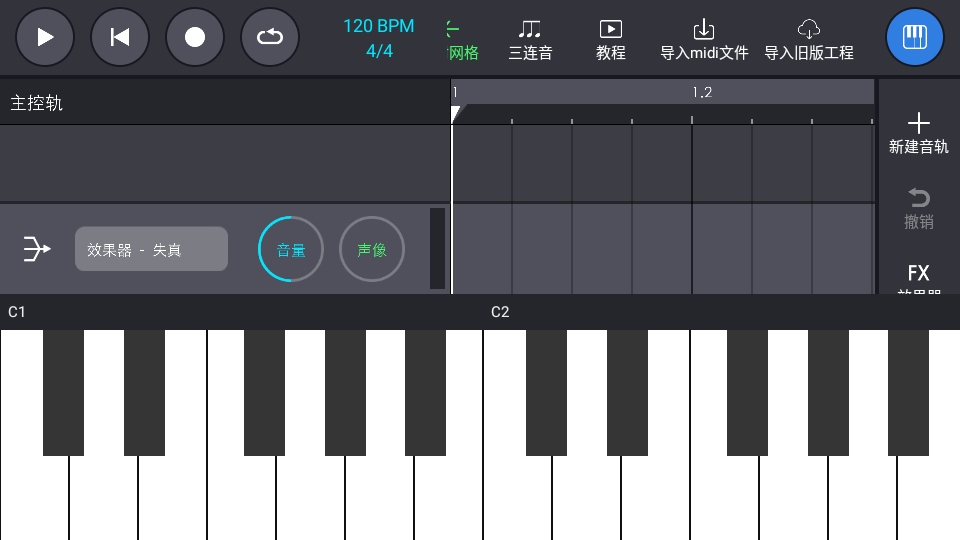Start recording with the Record button
The height and width of the screenshot is (540, 960).
tap(195, 37)
